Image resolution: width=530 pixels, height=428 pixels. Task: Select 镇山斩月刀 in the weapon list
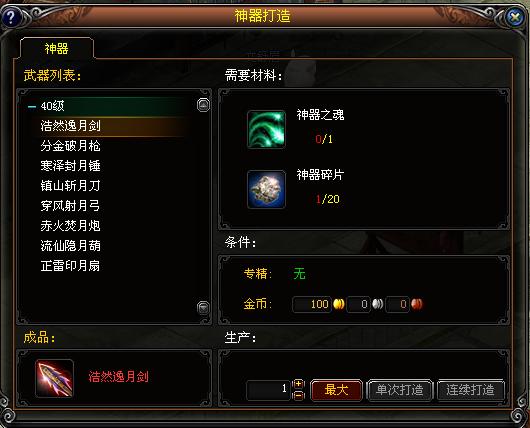click(x=71, y=186)
